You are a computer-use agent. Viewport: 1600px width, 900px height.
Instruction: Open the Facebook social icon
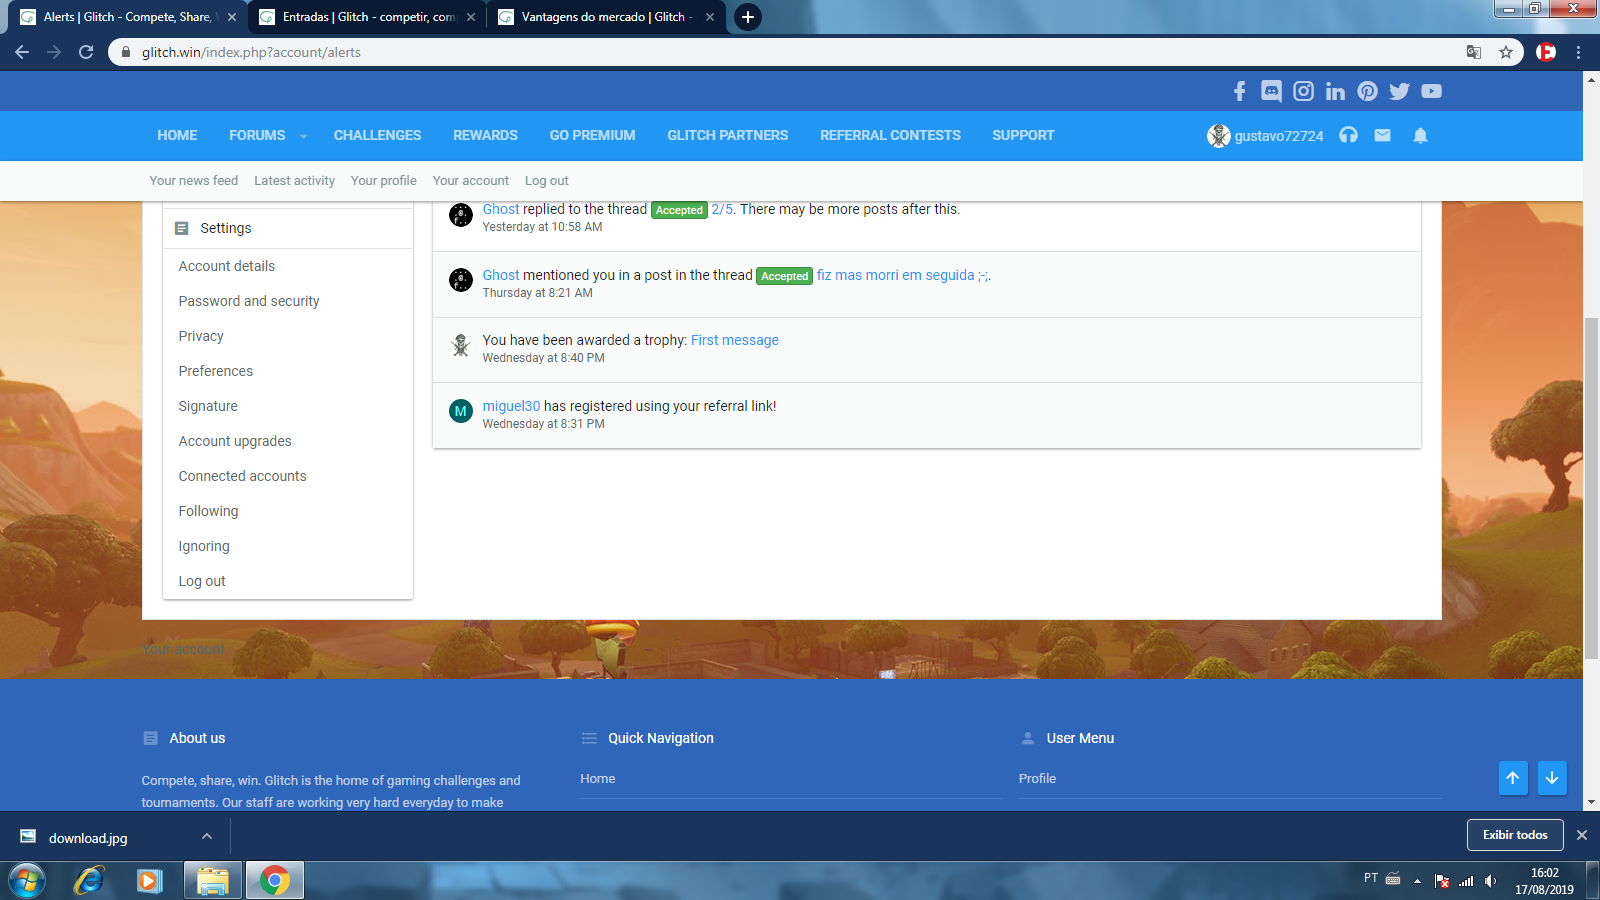(x=1239, y=91)
